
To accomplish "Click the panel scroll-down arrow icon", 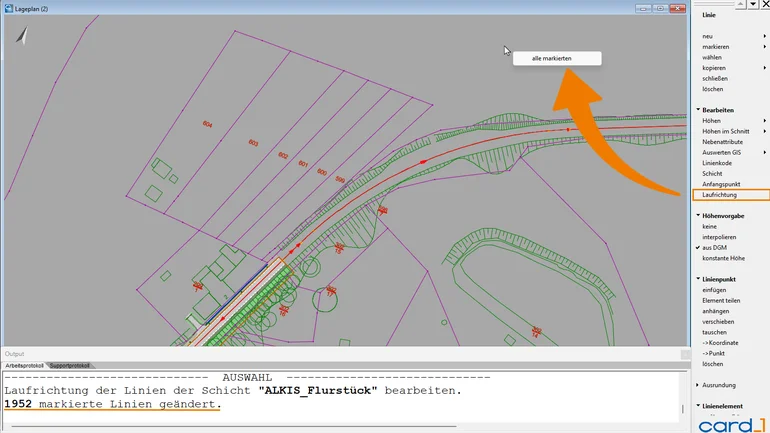I will (752, 5).
